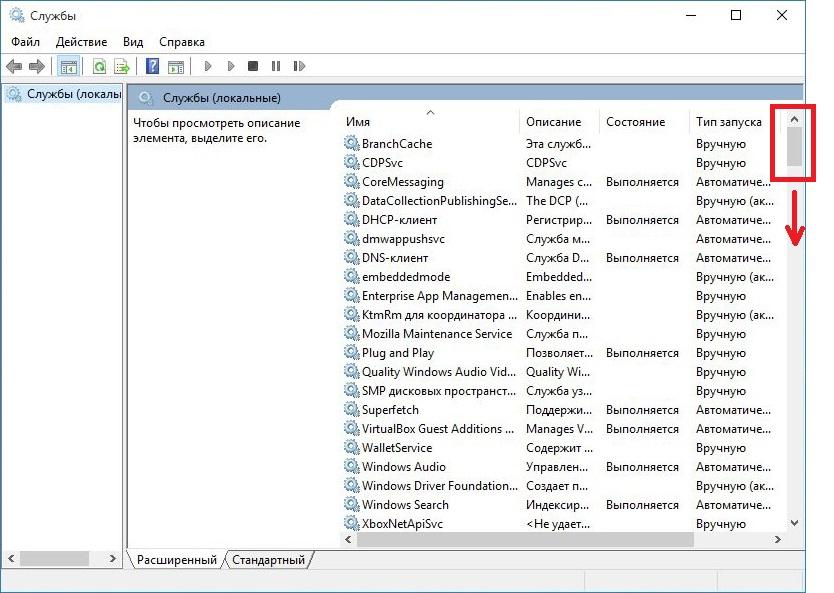
Task: Click the Forward arrow toolbar icon
Action: click(x=37, y=66)
